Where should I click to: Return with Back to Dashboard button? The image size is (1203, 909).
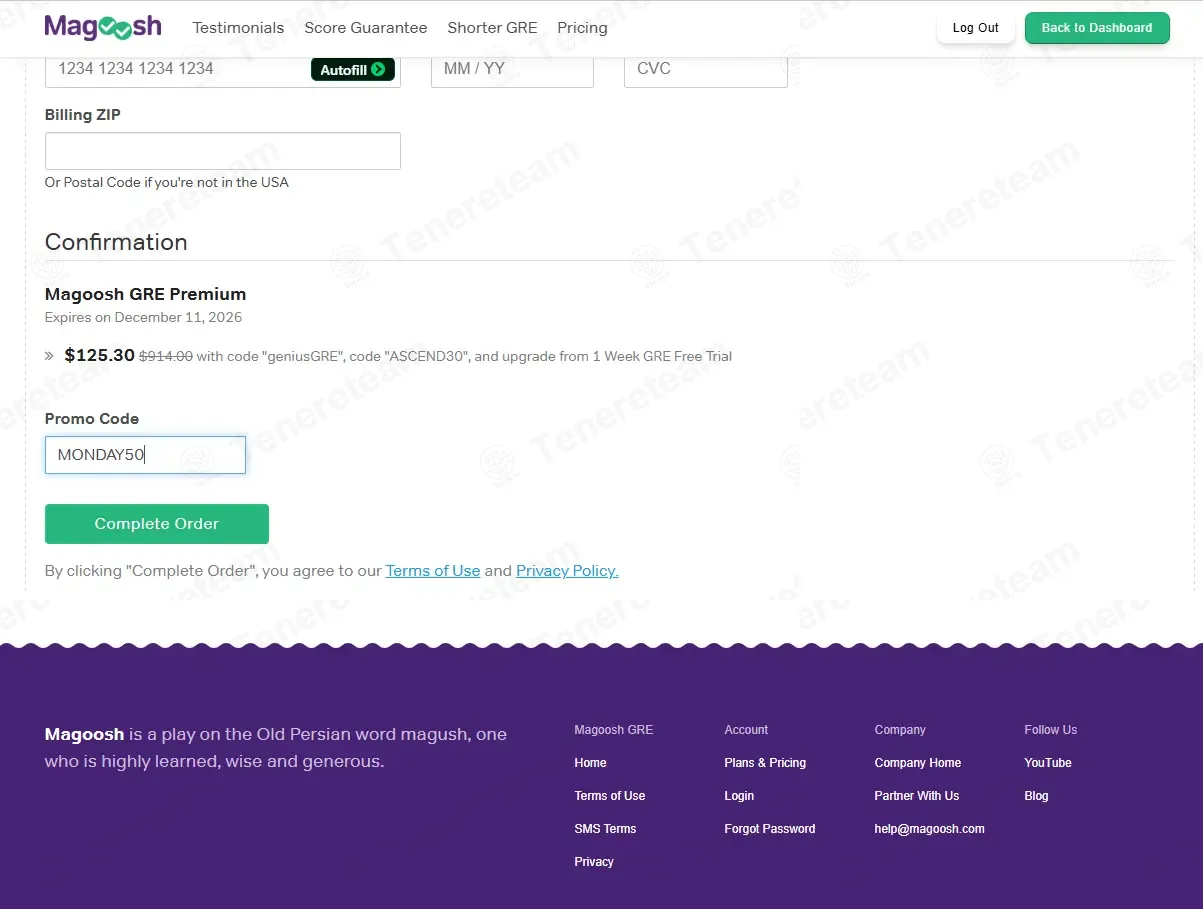pos(1097,28)
